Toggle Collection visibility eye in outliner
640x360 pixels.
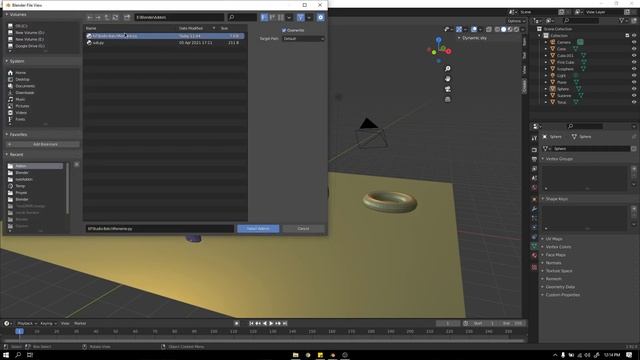634,36
